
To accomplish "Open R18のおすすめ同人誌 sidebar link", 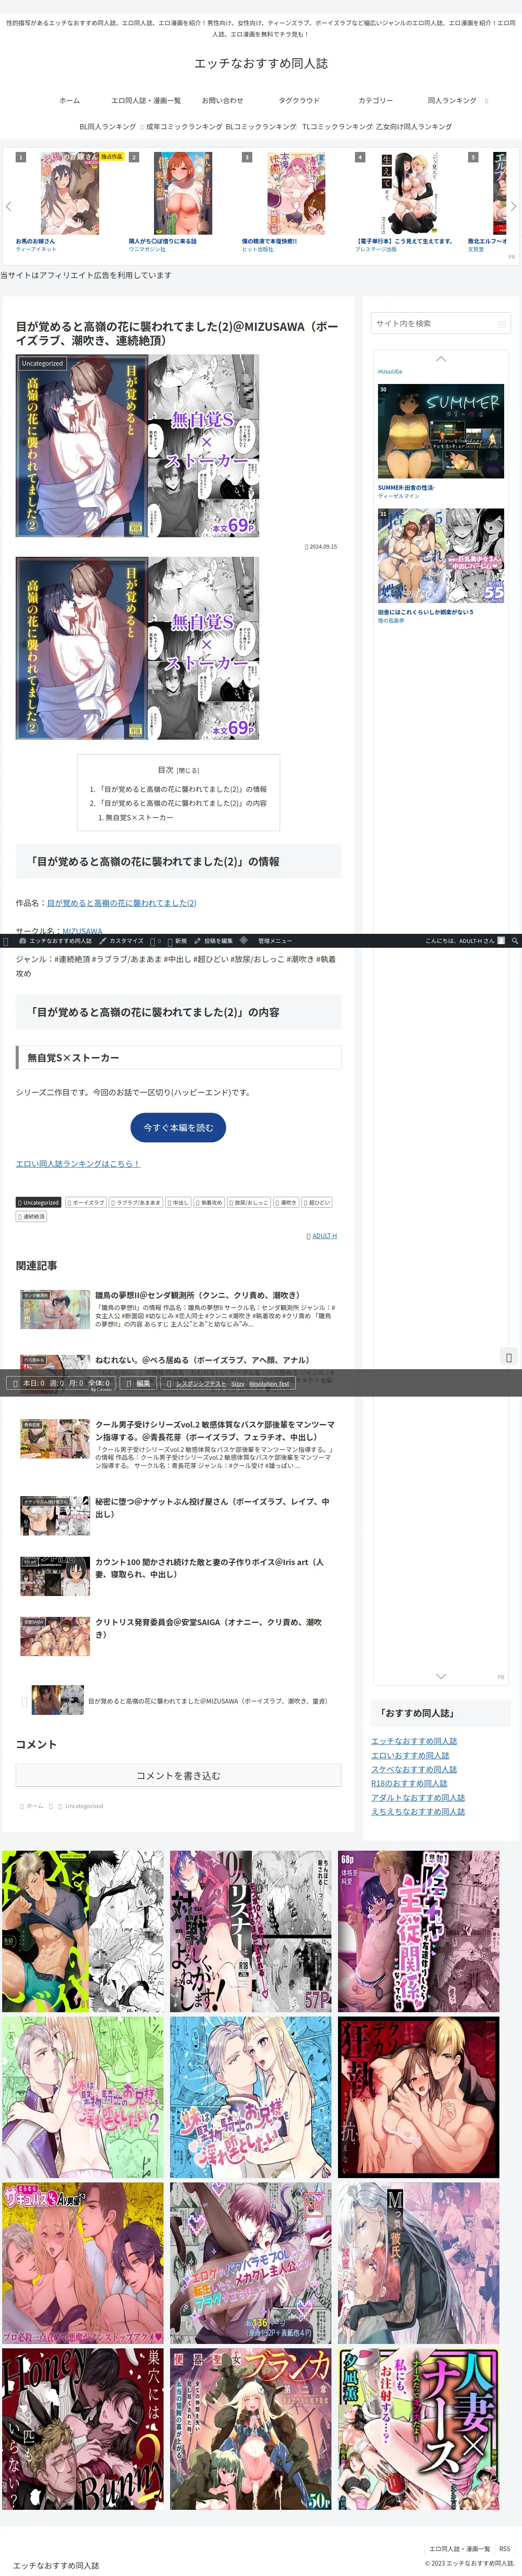I will pyautogui.click(x=409, y=1783).
